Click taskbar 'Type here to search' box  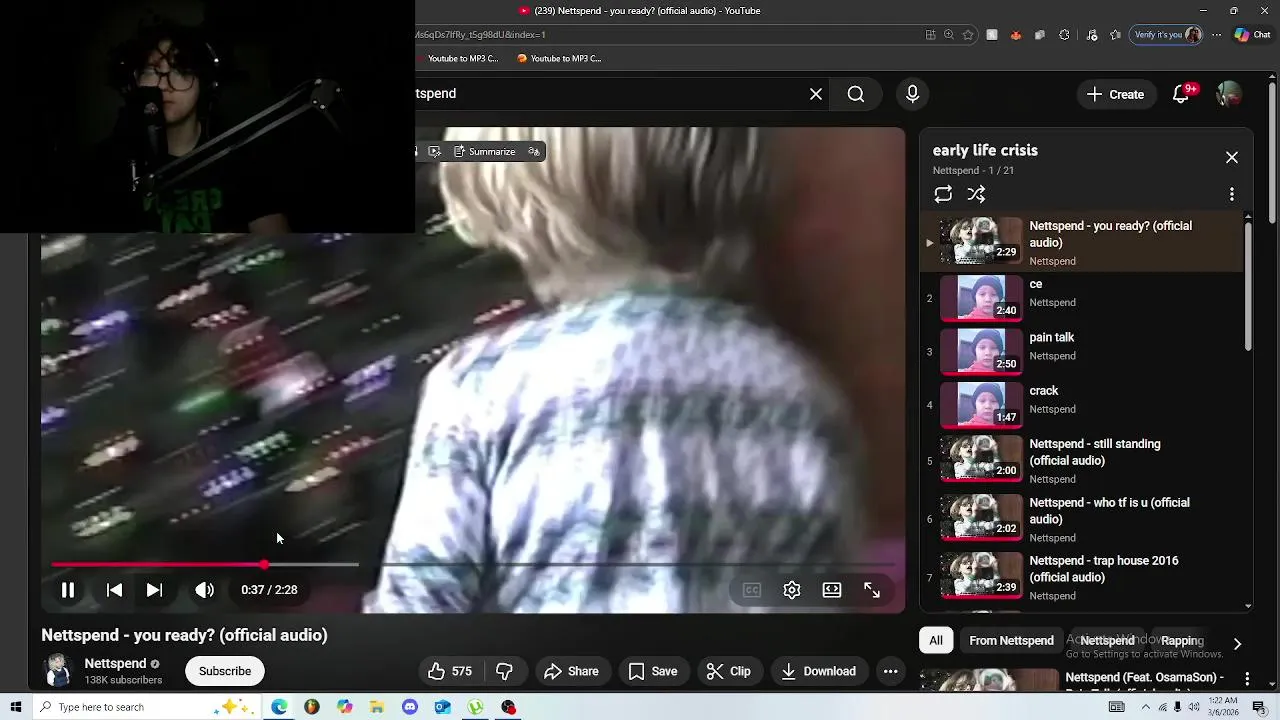click(x=146, y=707)
